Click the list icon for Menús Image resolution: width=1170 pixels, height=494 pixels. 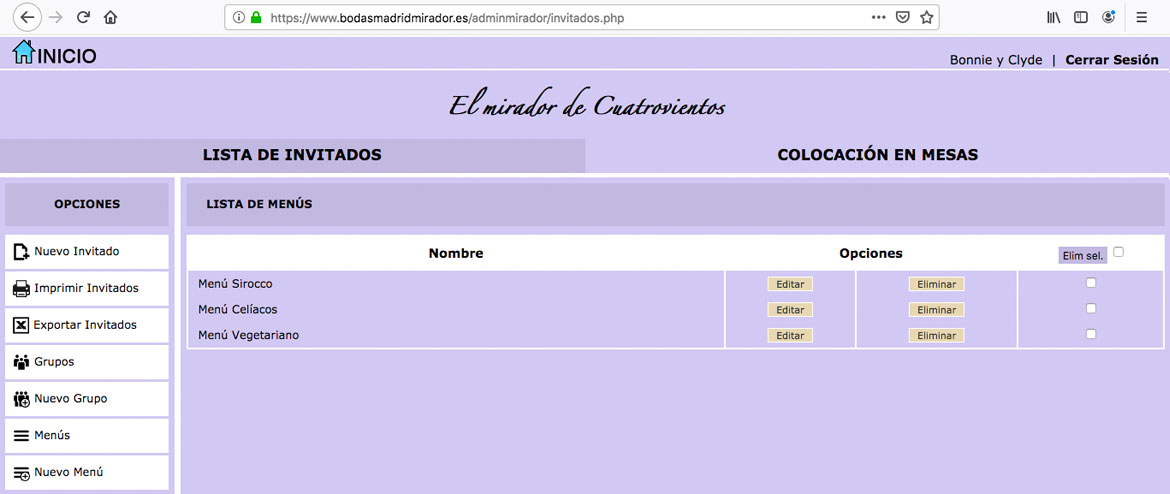pyautogui.click(x=22, y=435)
